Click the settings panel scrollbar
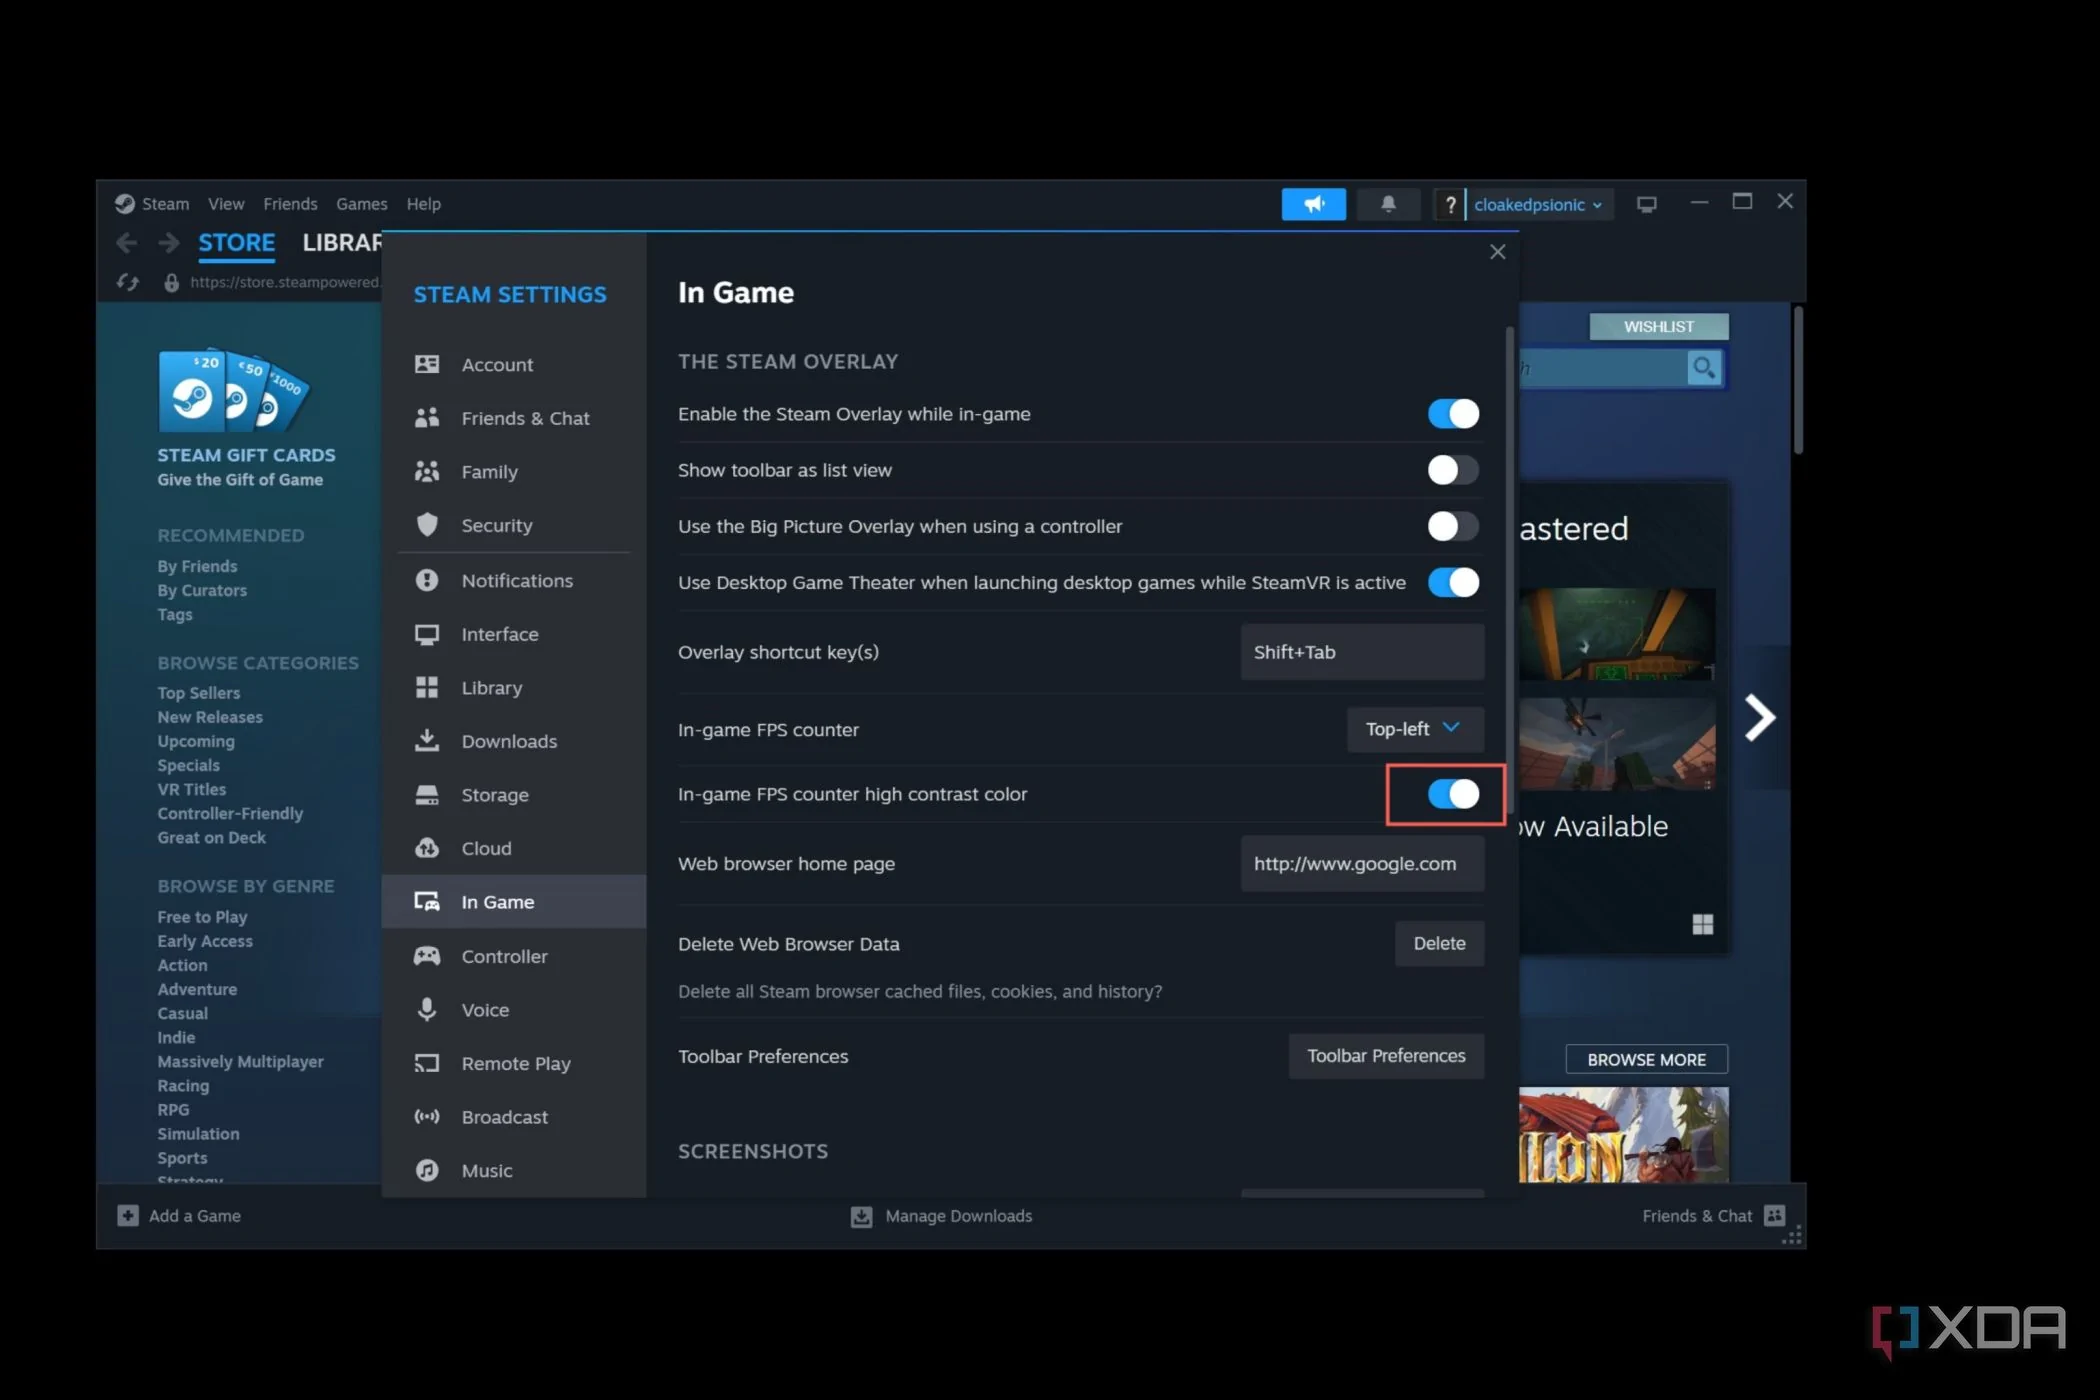This screenshot has height=1400, width=2100. [1509, 569]
